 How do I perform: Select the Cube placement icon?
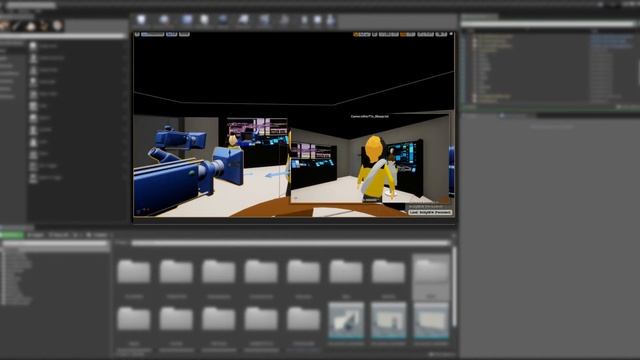point(33,106)
